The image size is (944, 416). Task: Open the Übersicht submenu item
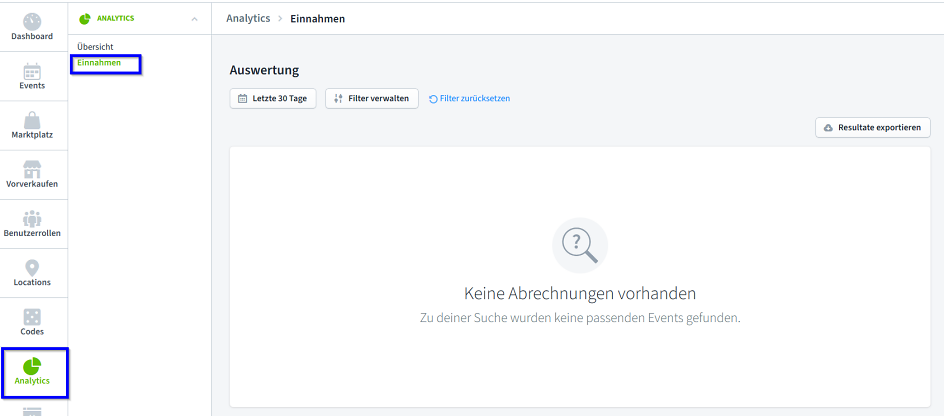95,46
